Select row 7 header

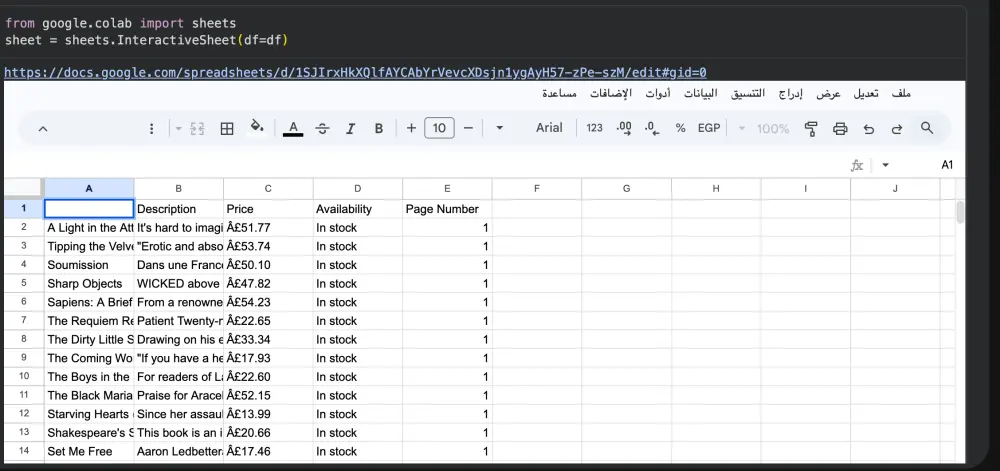[x=24, y=320]
